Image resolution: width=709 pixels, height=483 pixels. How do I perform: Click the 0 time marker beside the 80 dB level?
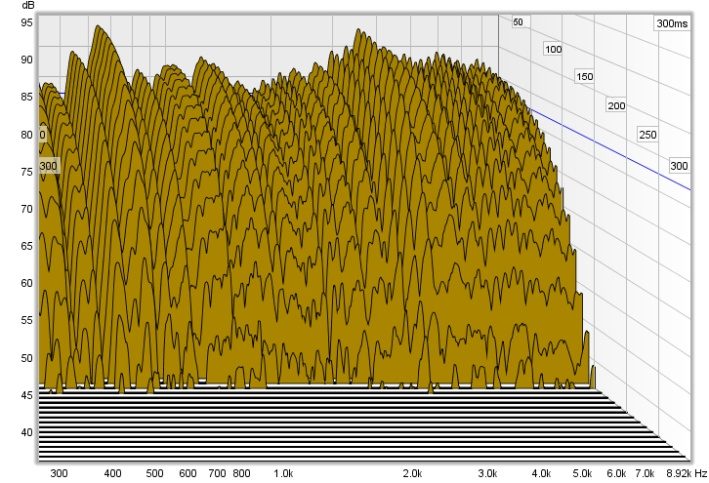pos(43,135)
